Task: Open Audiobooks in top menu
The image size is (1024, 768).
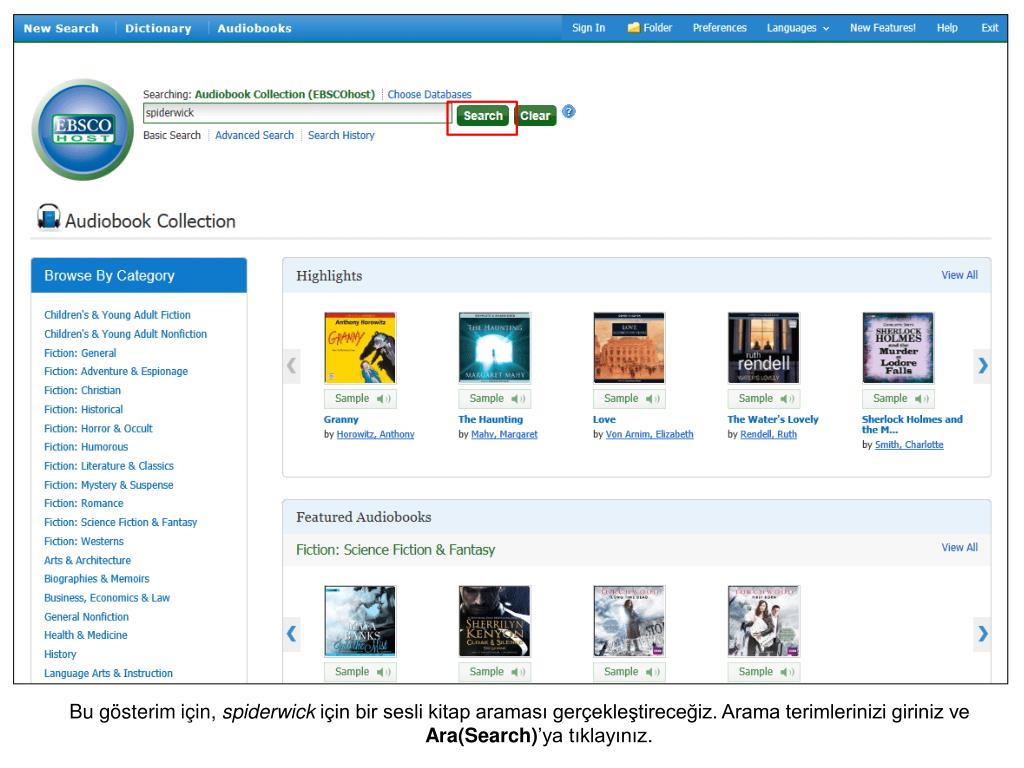Action: pos(254,28)
